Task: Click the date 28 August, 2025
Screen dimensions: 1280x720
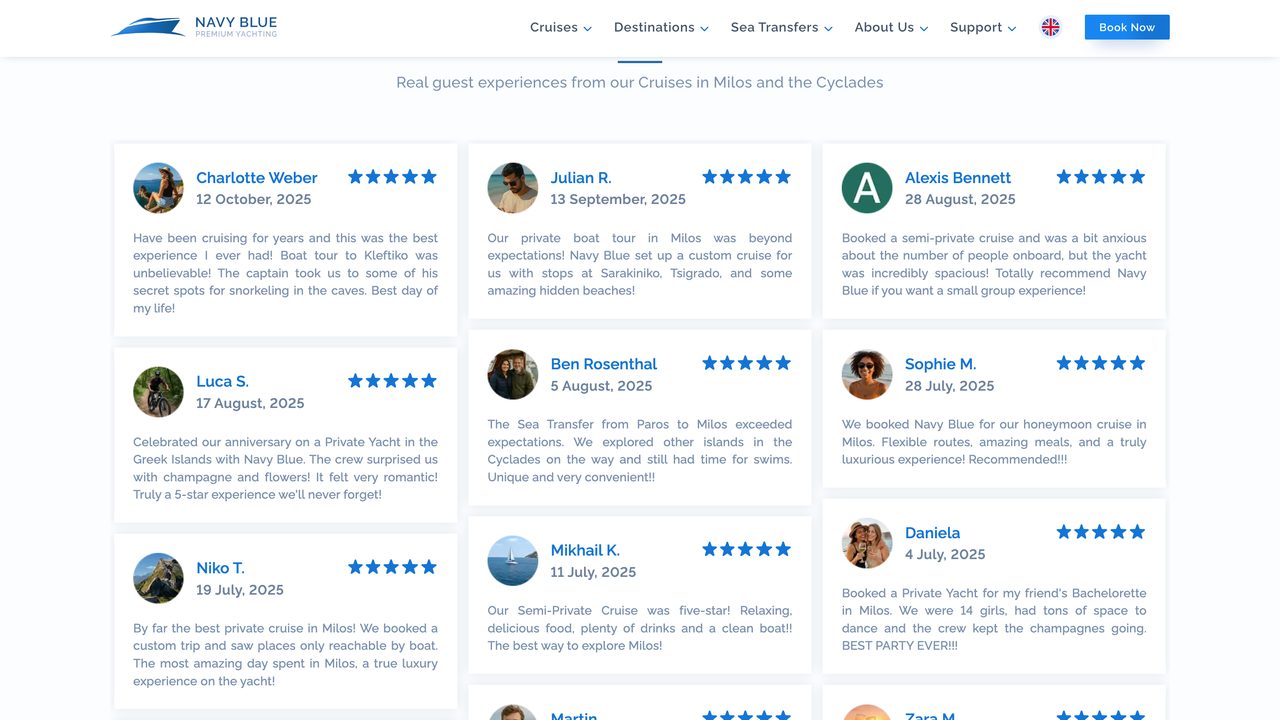Action: [960, 199]
